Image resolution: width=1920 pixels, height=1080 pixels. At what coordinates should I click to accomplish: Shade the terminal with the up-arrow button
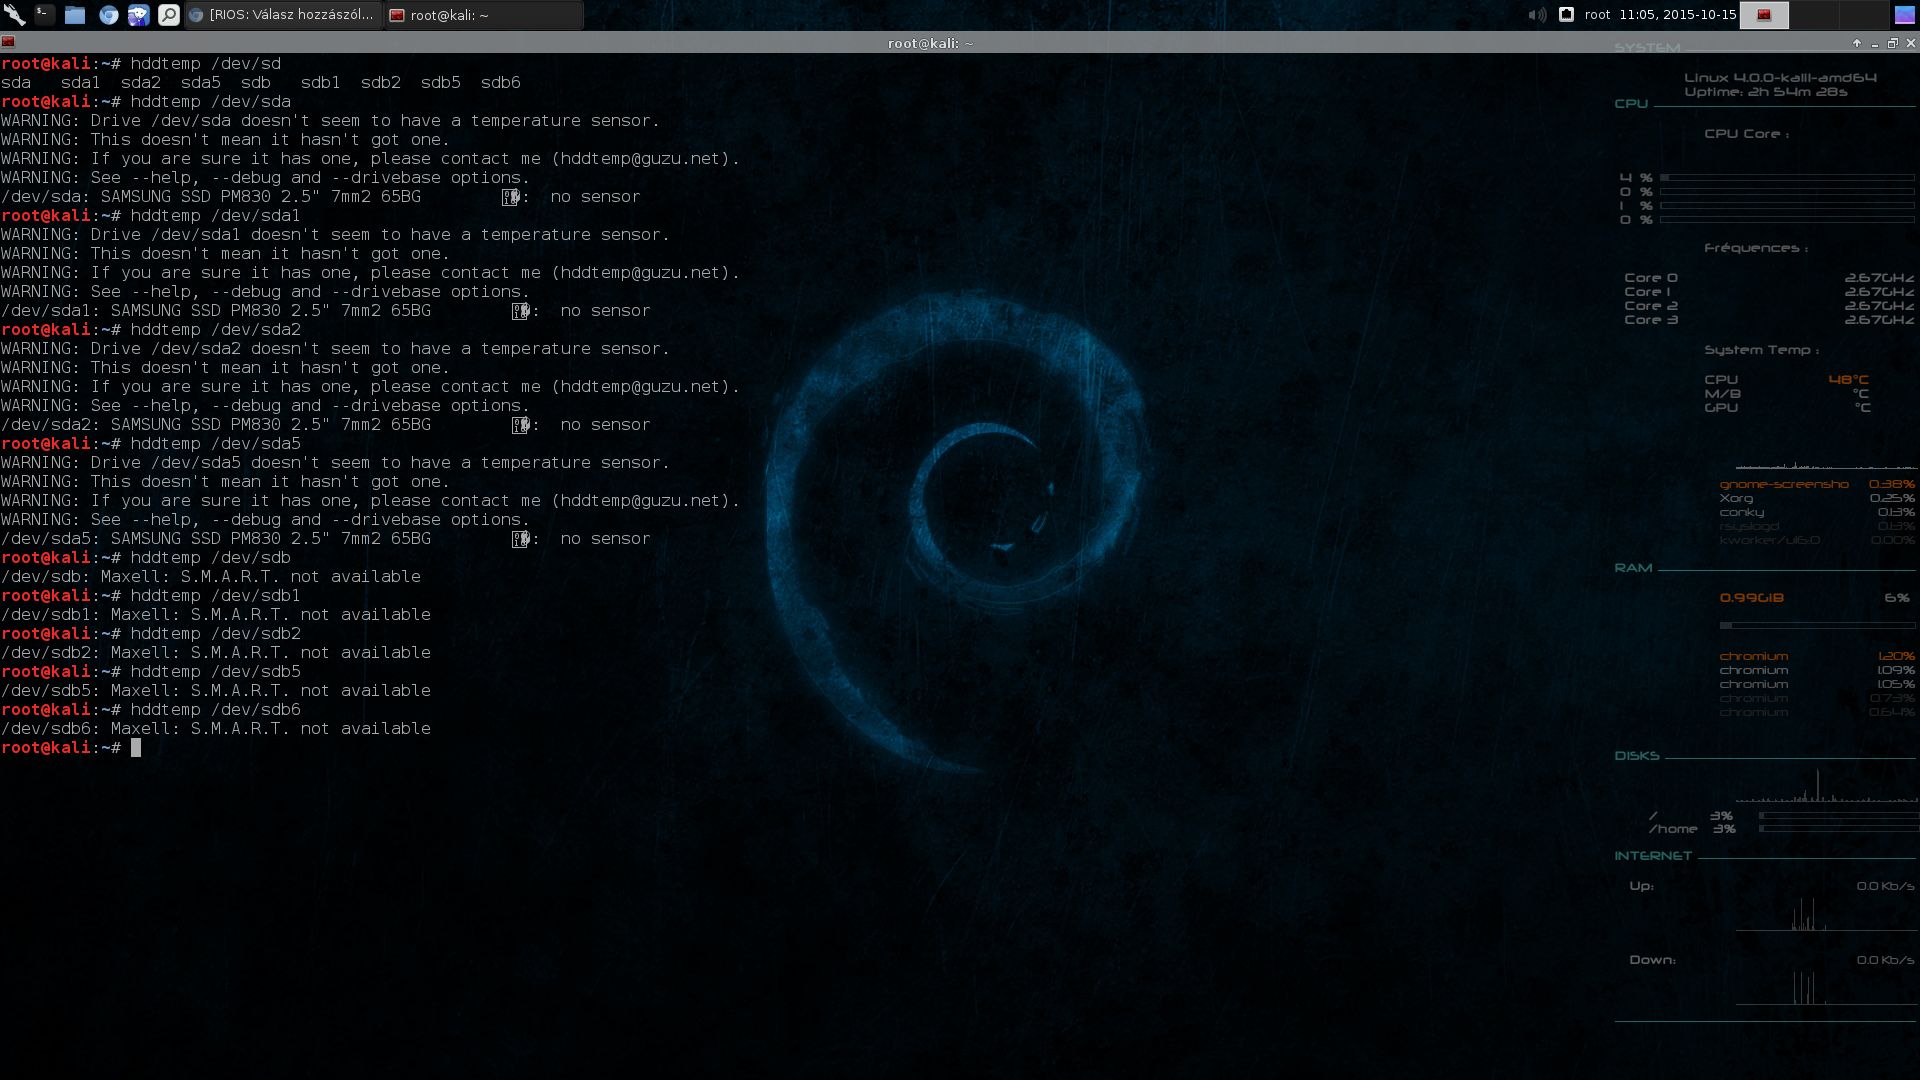(x=1857, y=43)
